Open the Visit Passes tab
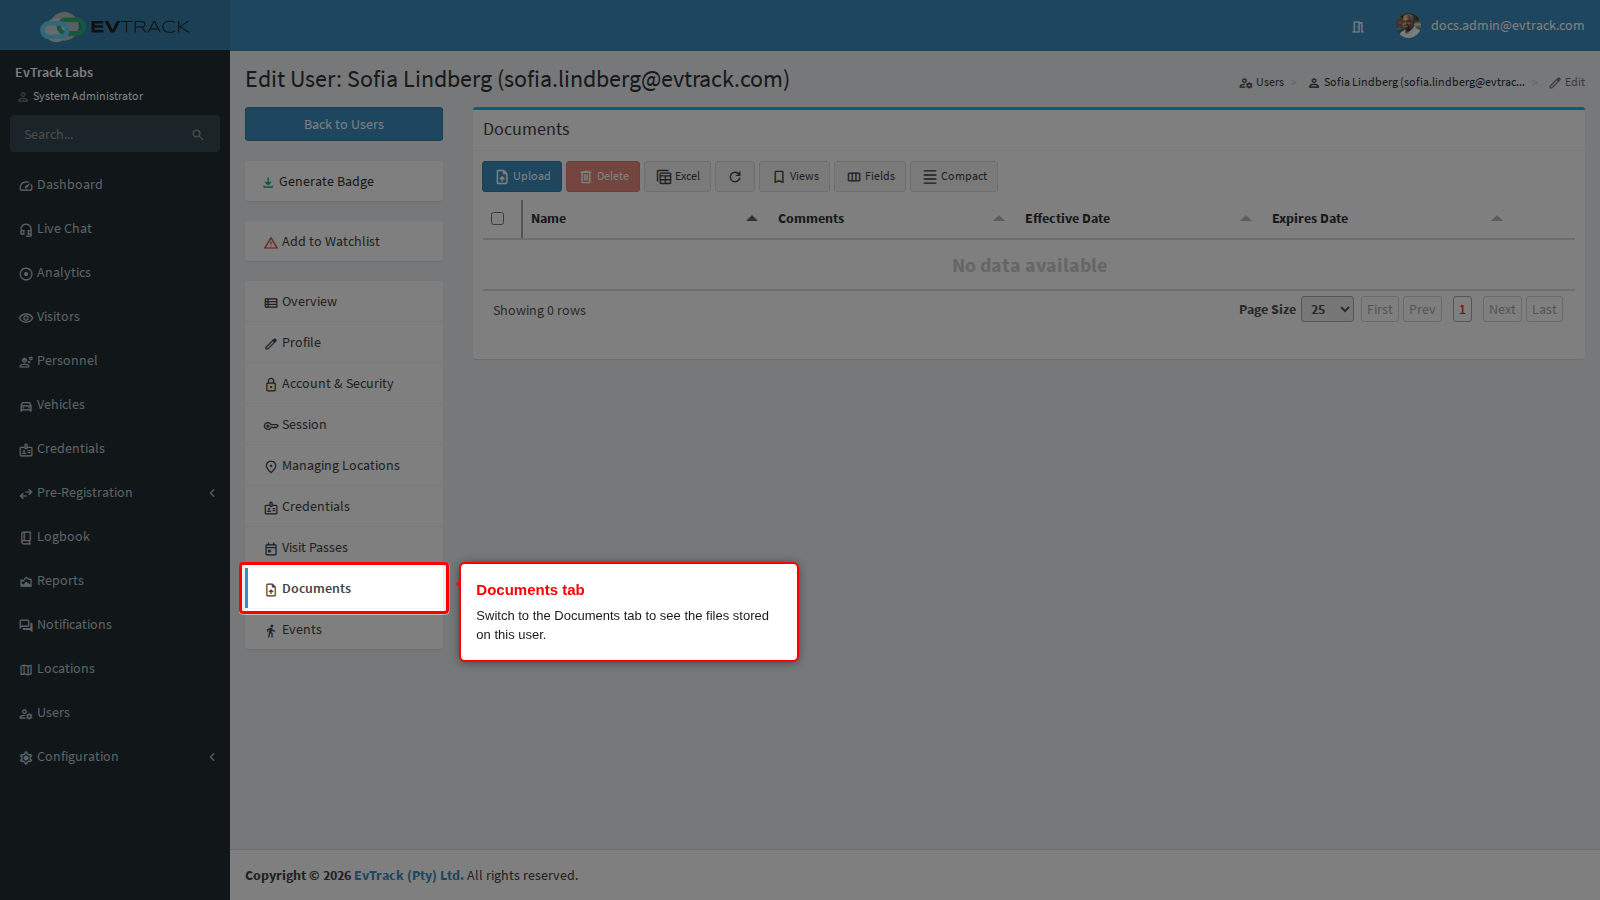Viewport: 1600px width, 900px height. click(344, 548)
